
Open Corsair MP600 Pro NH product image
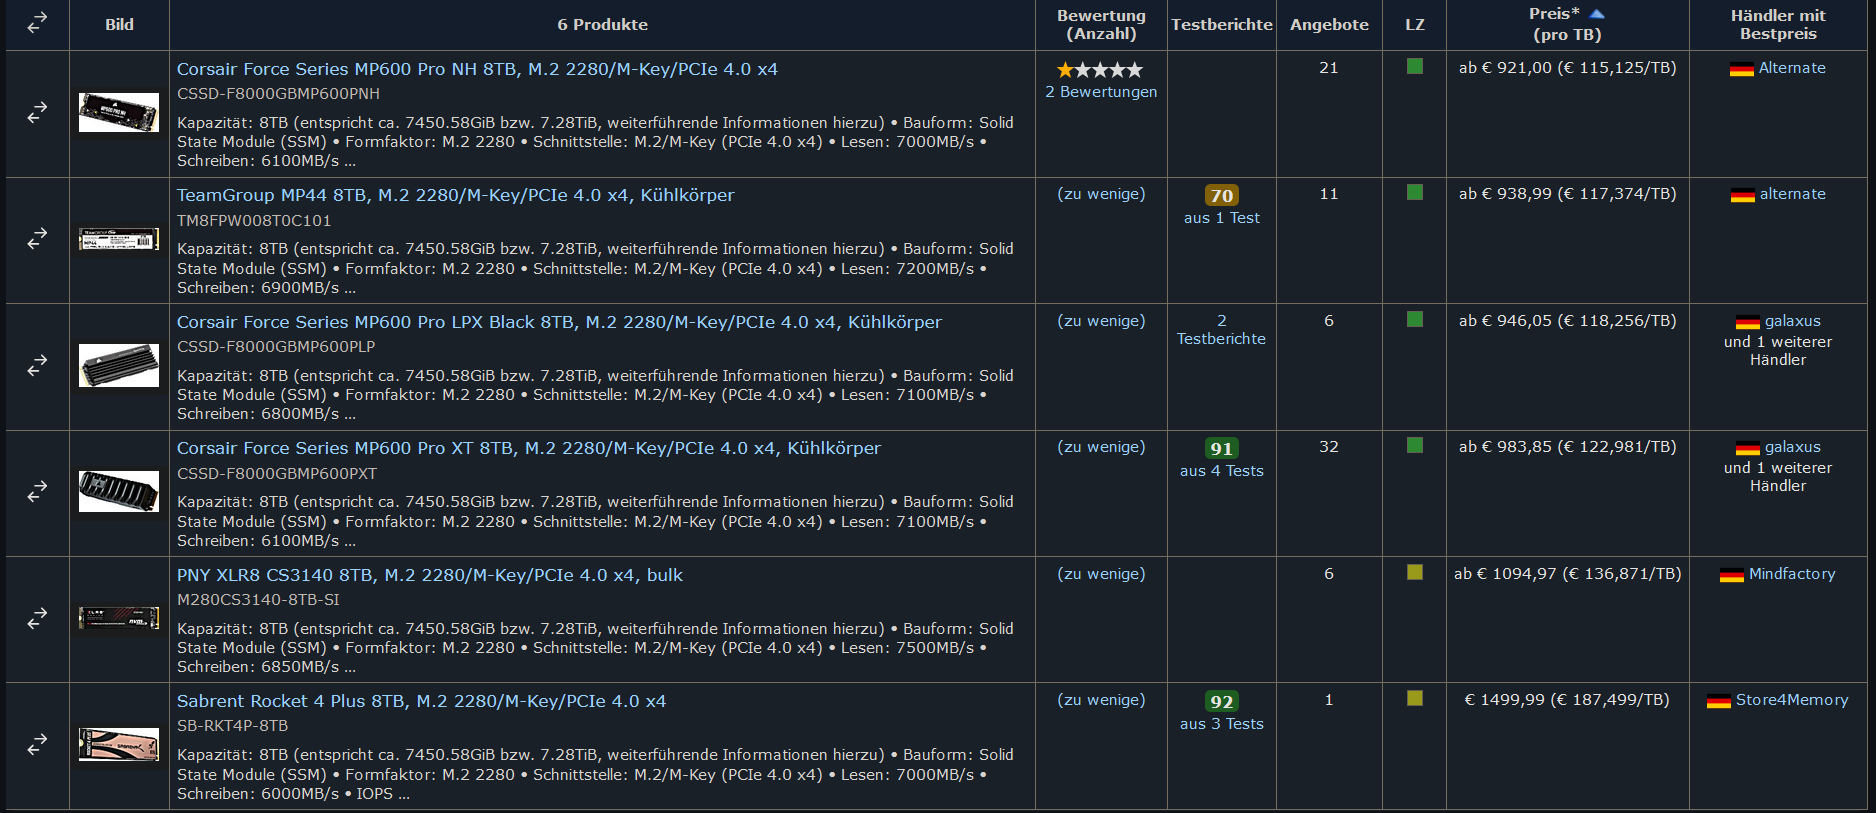pos(119,113)
